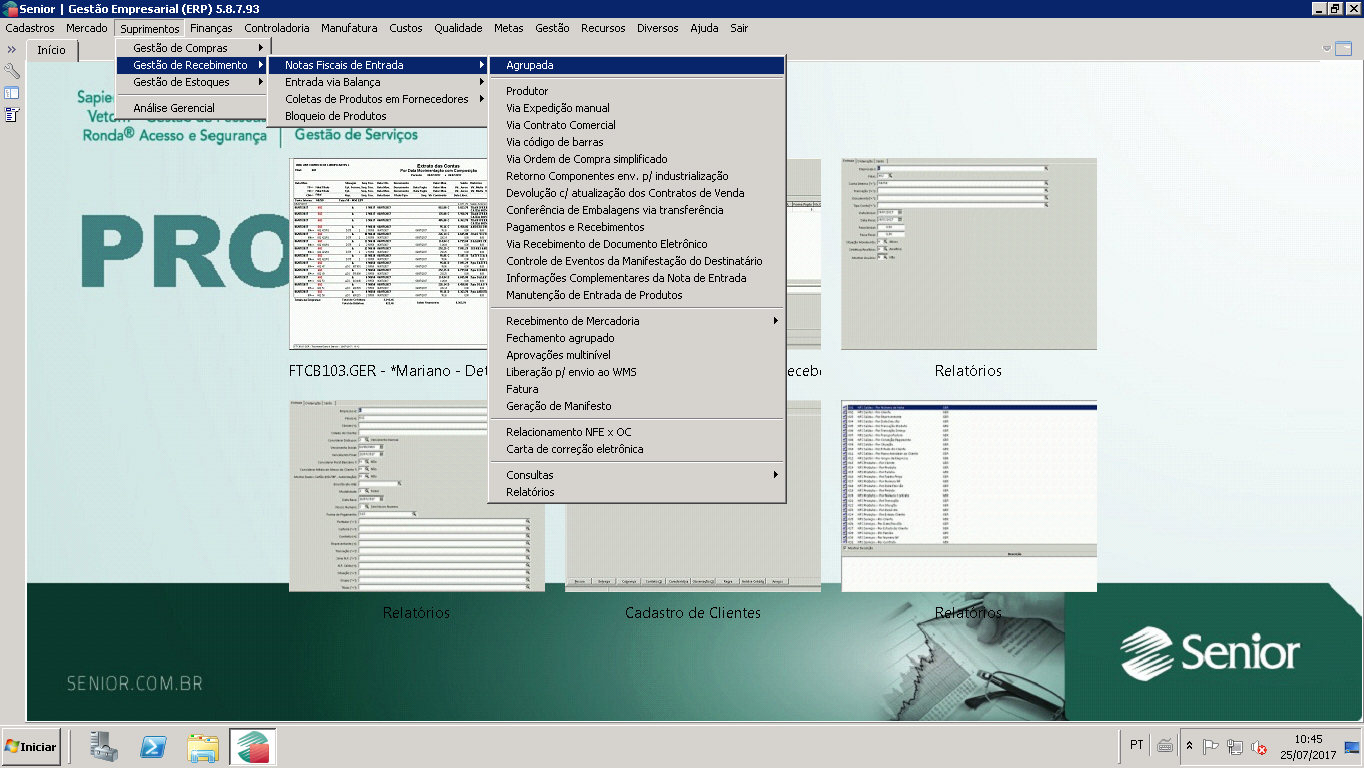Open the top-right Relatórios thumbnail
Image resolution: width=1364 pixels, height=768 pixels.
(x=969, y=253)
